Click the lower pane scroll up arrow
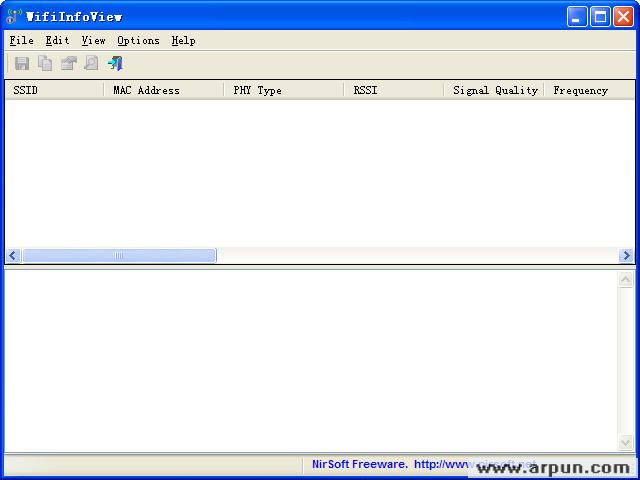This screenshot has width=640, height=480. click(626, 280)
